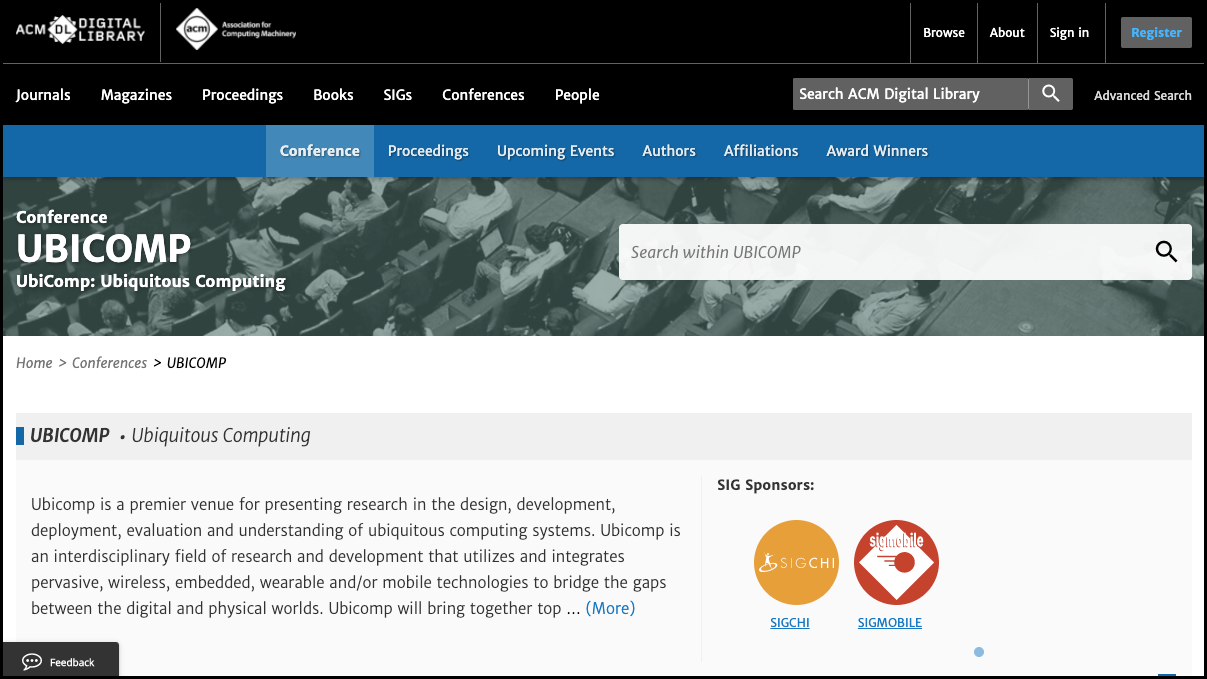Open the ACM Digital Library home logo

pos(80,30)
